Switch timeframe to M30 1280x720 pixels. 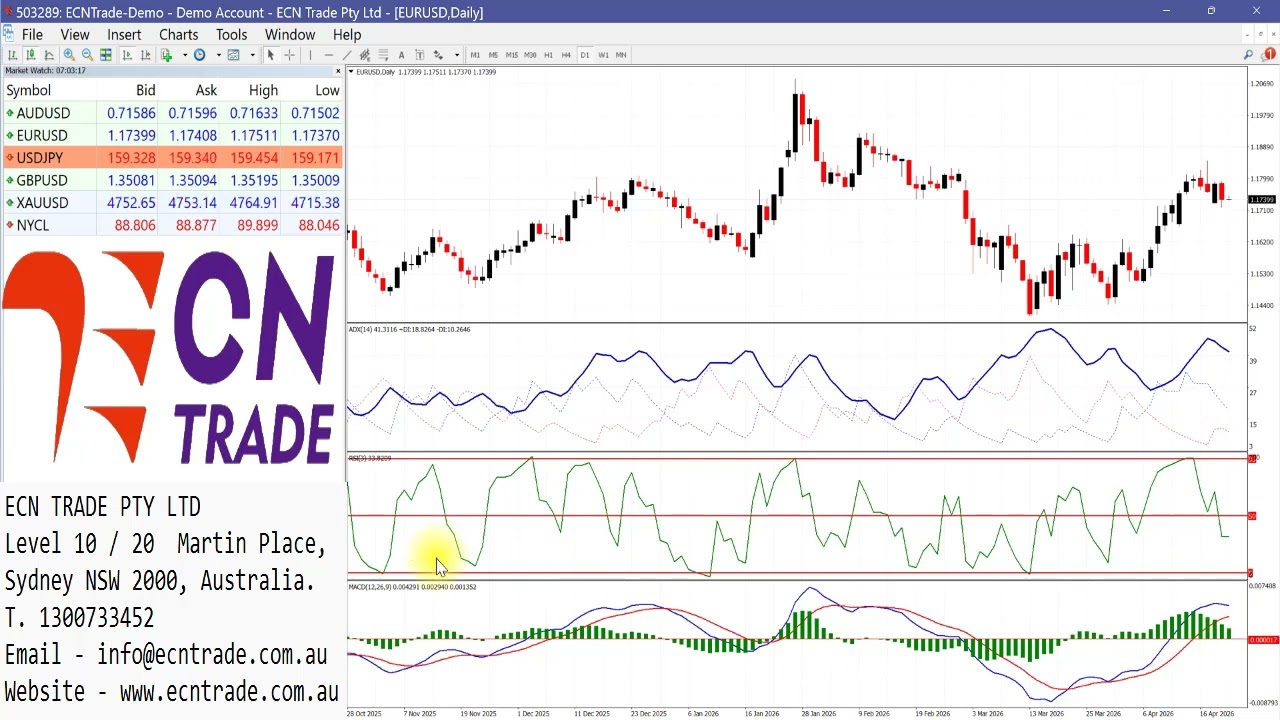530,55
